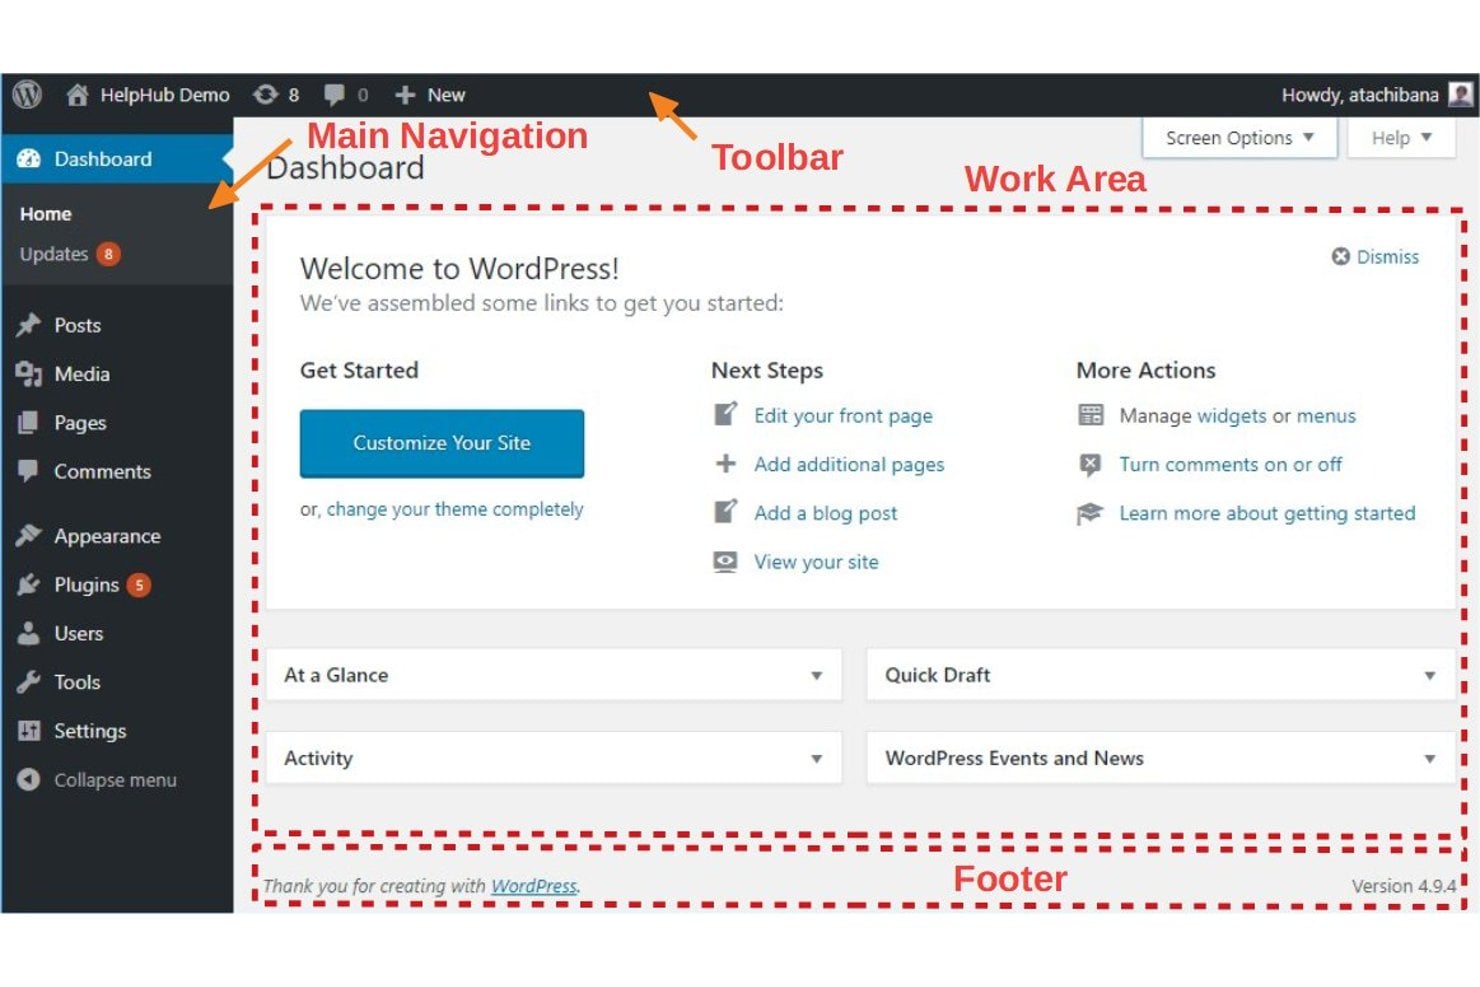Viewport: 1480px width, 987px height.
Task: Expand the At a Glance panel arrow
Action: (817, 676)
